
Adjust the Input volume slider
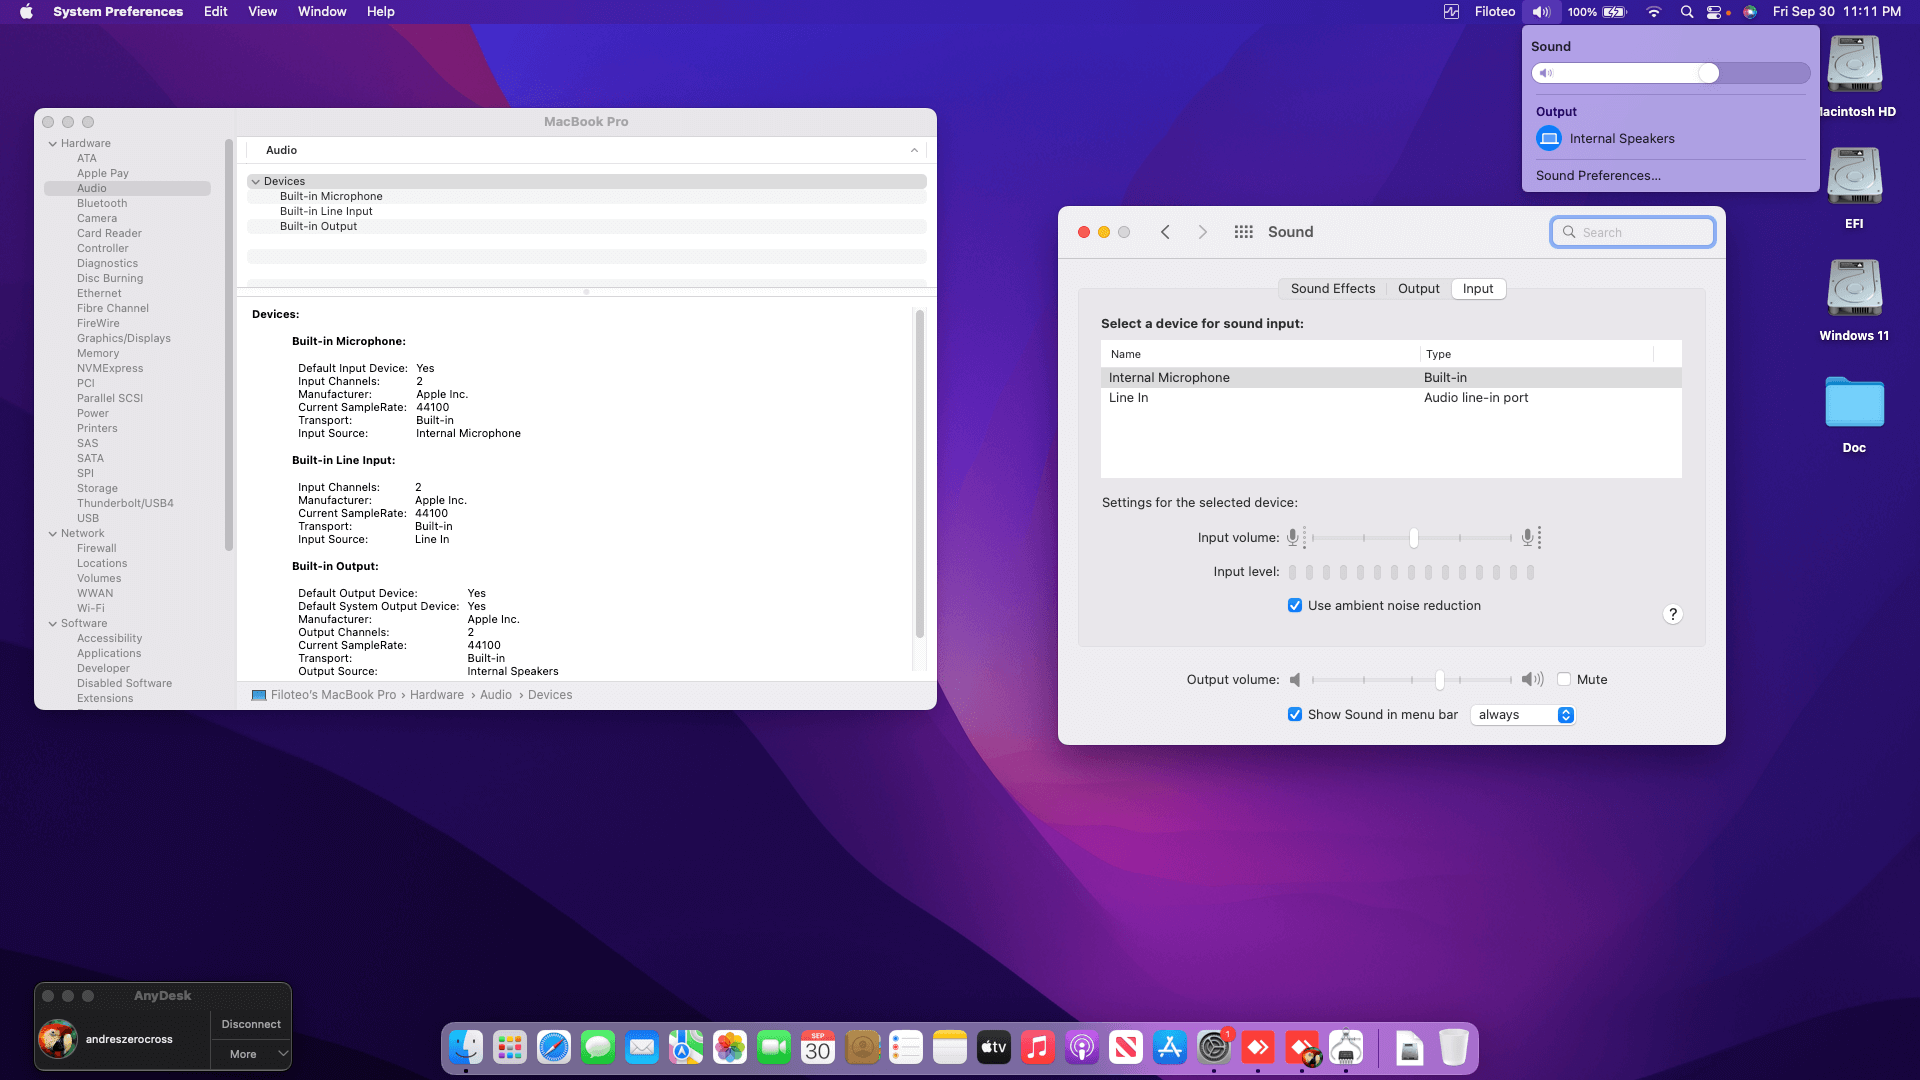[x=1412, y=539]
